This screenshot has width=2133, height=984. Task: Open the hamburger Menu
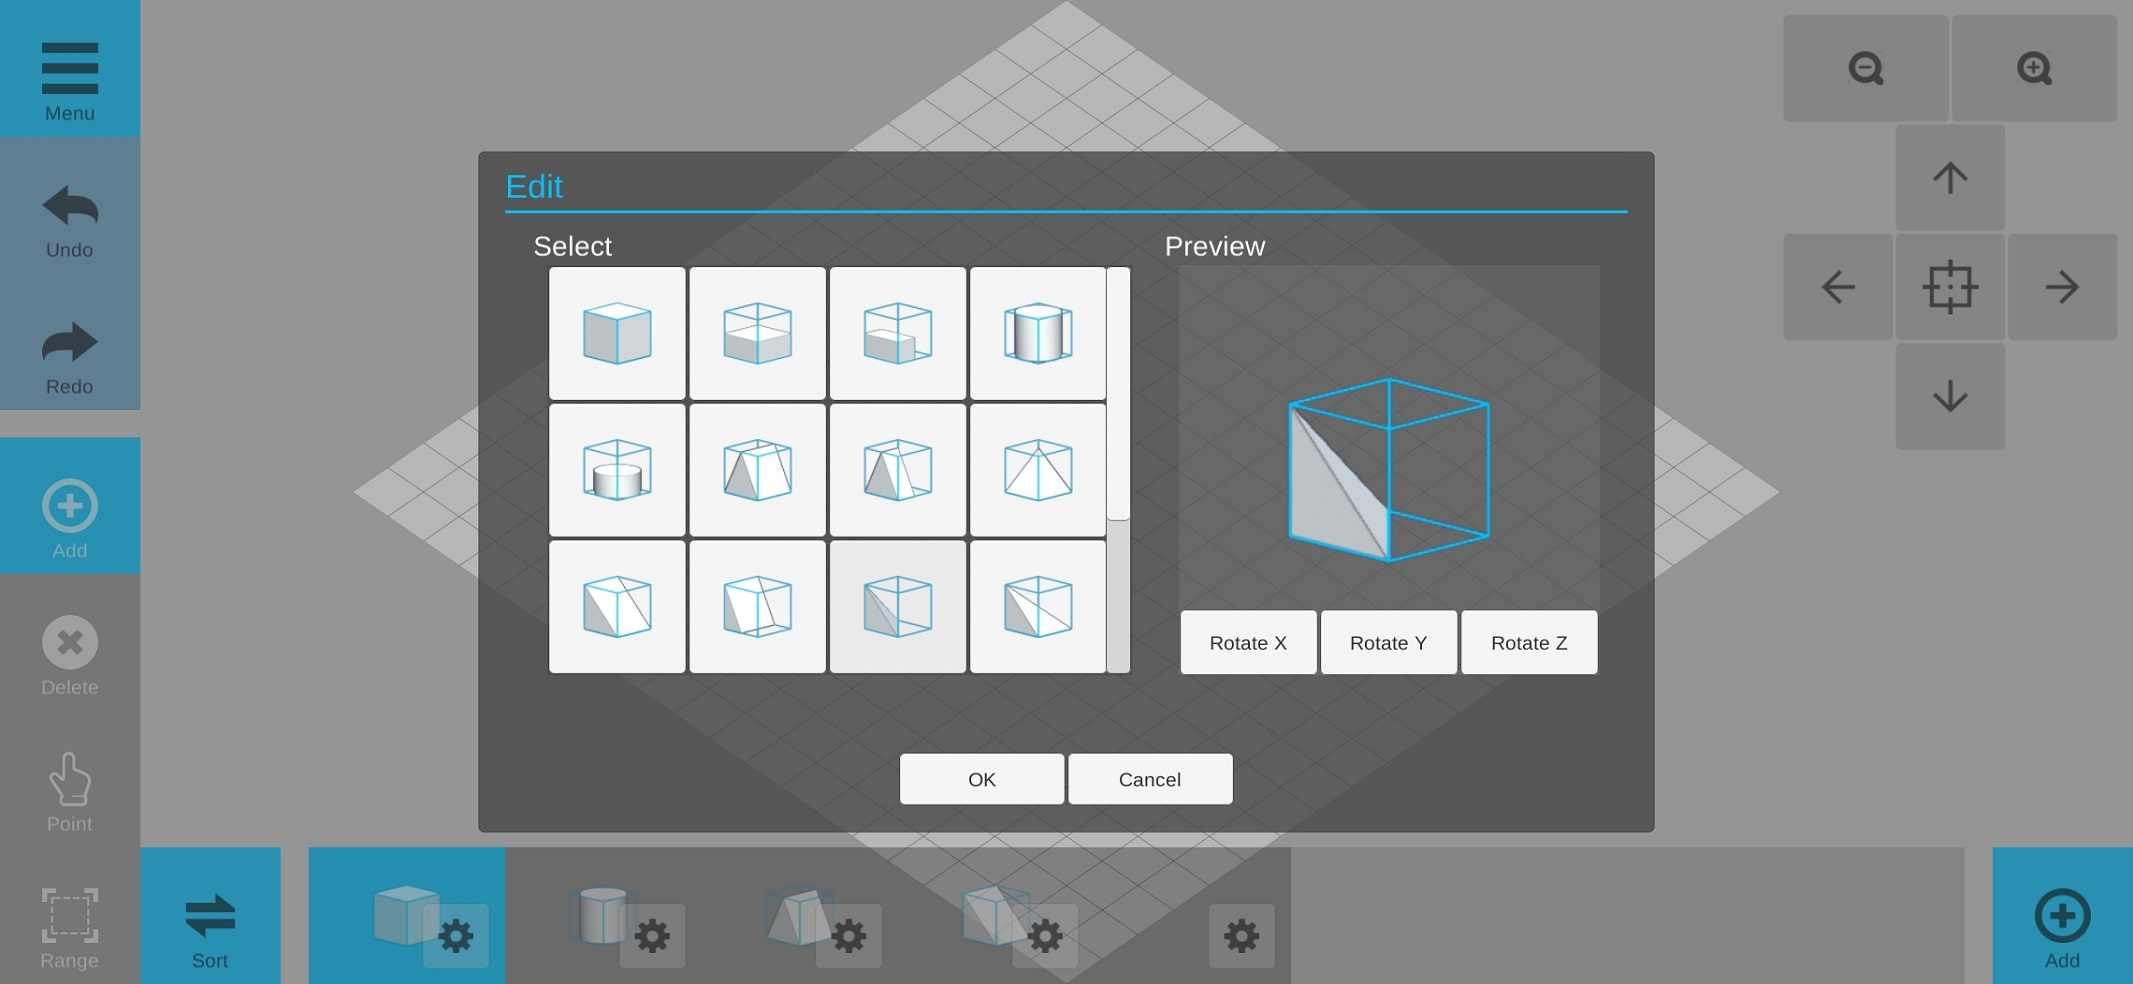pos(69,68)
